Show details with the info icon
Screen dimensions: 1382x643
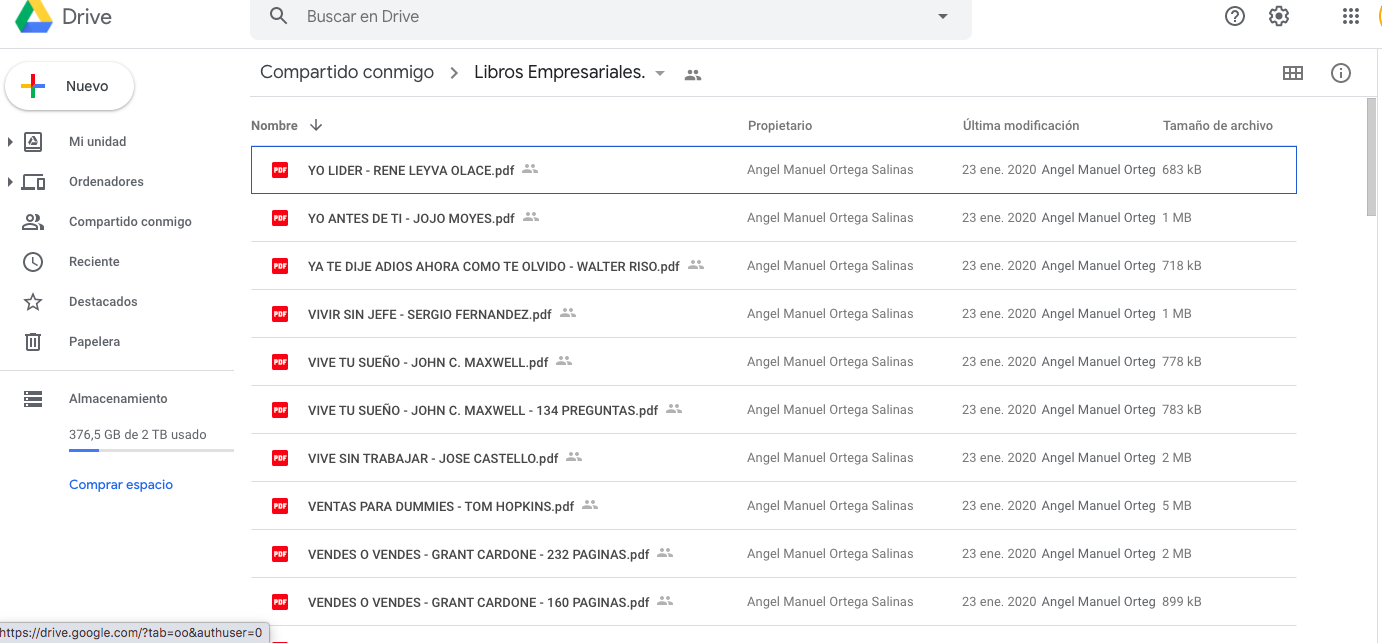point(1341,73)
